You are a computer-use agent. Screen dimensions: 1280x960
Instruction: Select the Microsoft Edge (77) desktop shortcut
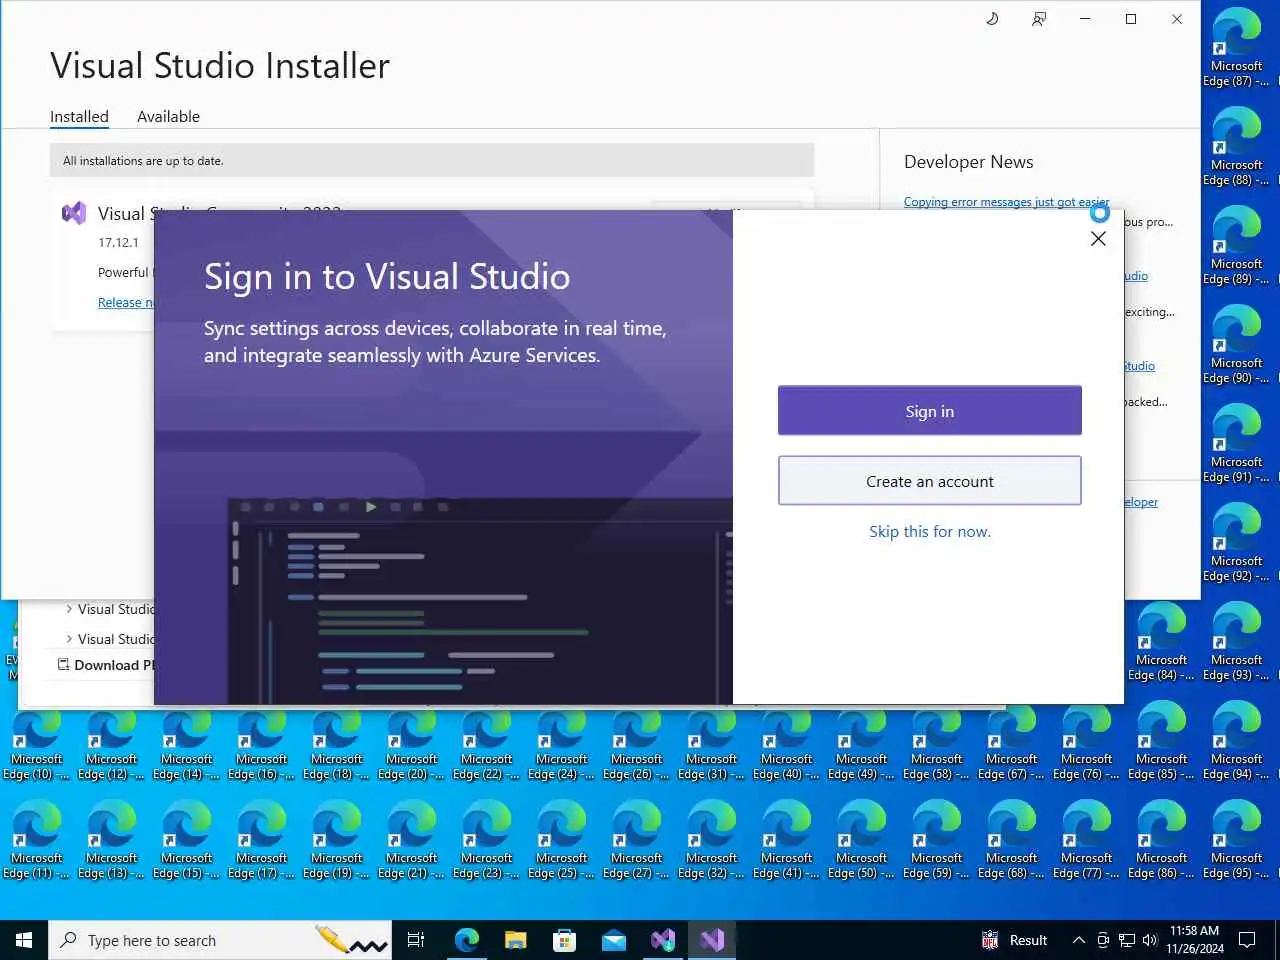[x=1086, y=840]
